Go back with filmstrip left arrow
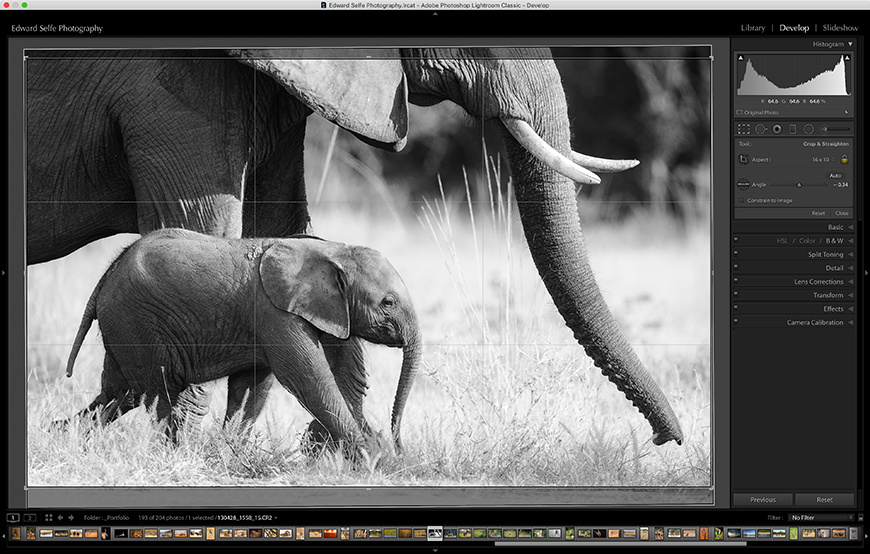The height and width of the screenshot is (554, 870). pyautogui.click(x=60, y=517)
